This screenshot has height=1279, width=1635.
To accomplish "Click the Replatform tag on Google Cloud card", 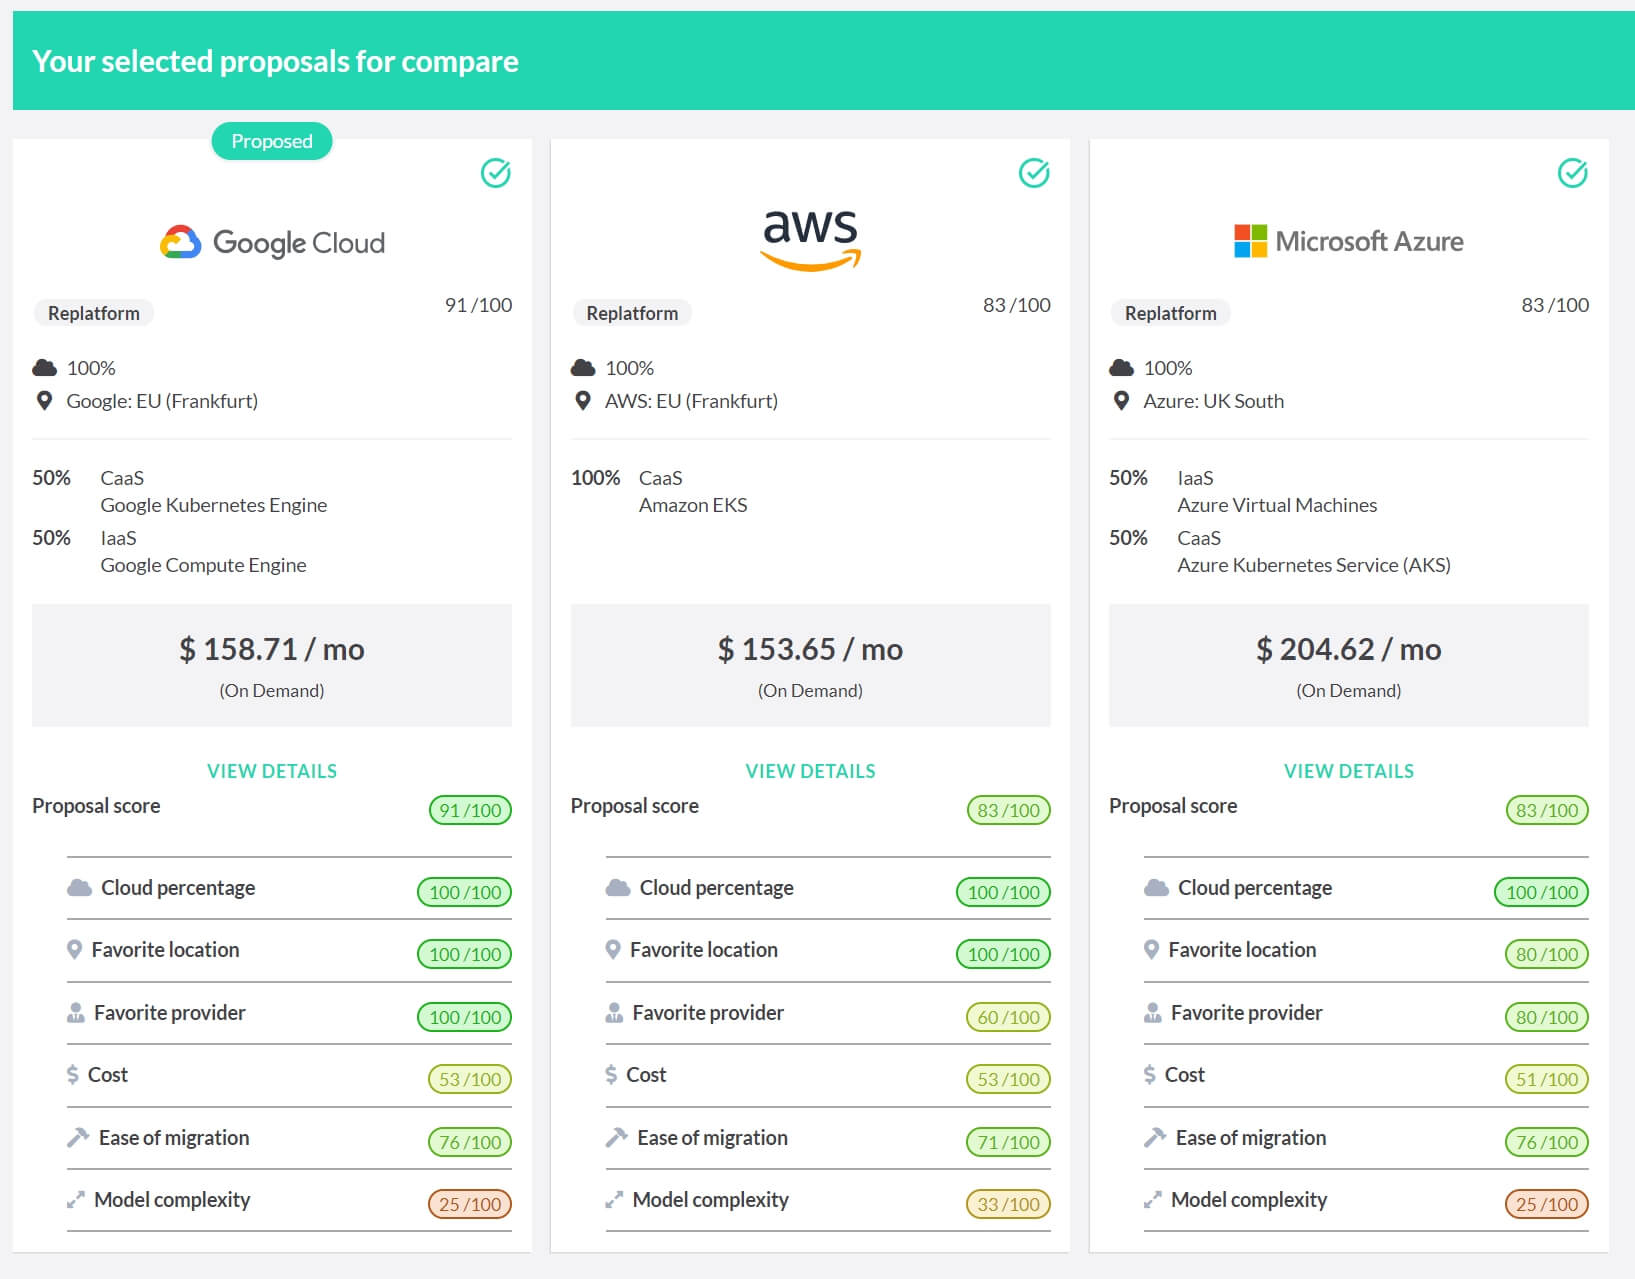I will [94, 313].
